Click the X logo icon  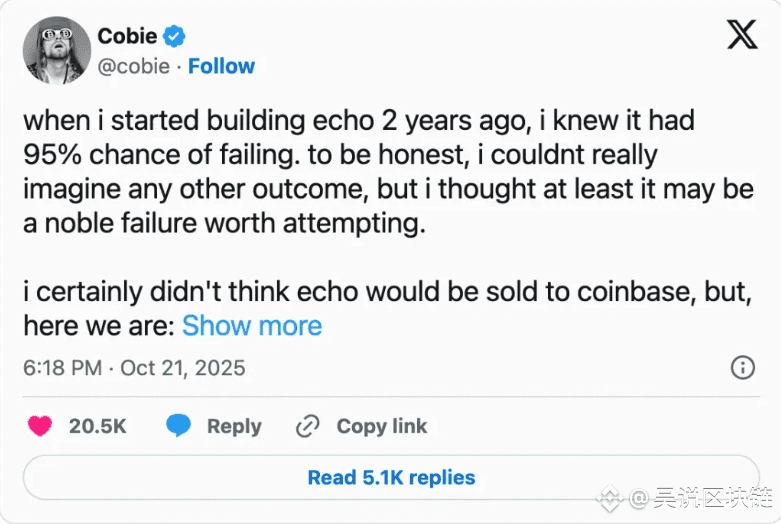[742, 37]
